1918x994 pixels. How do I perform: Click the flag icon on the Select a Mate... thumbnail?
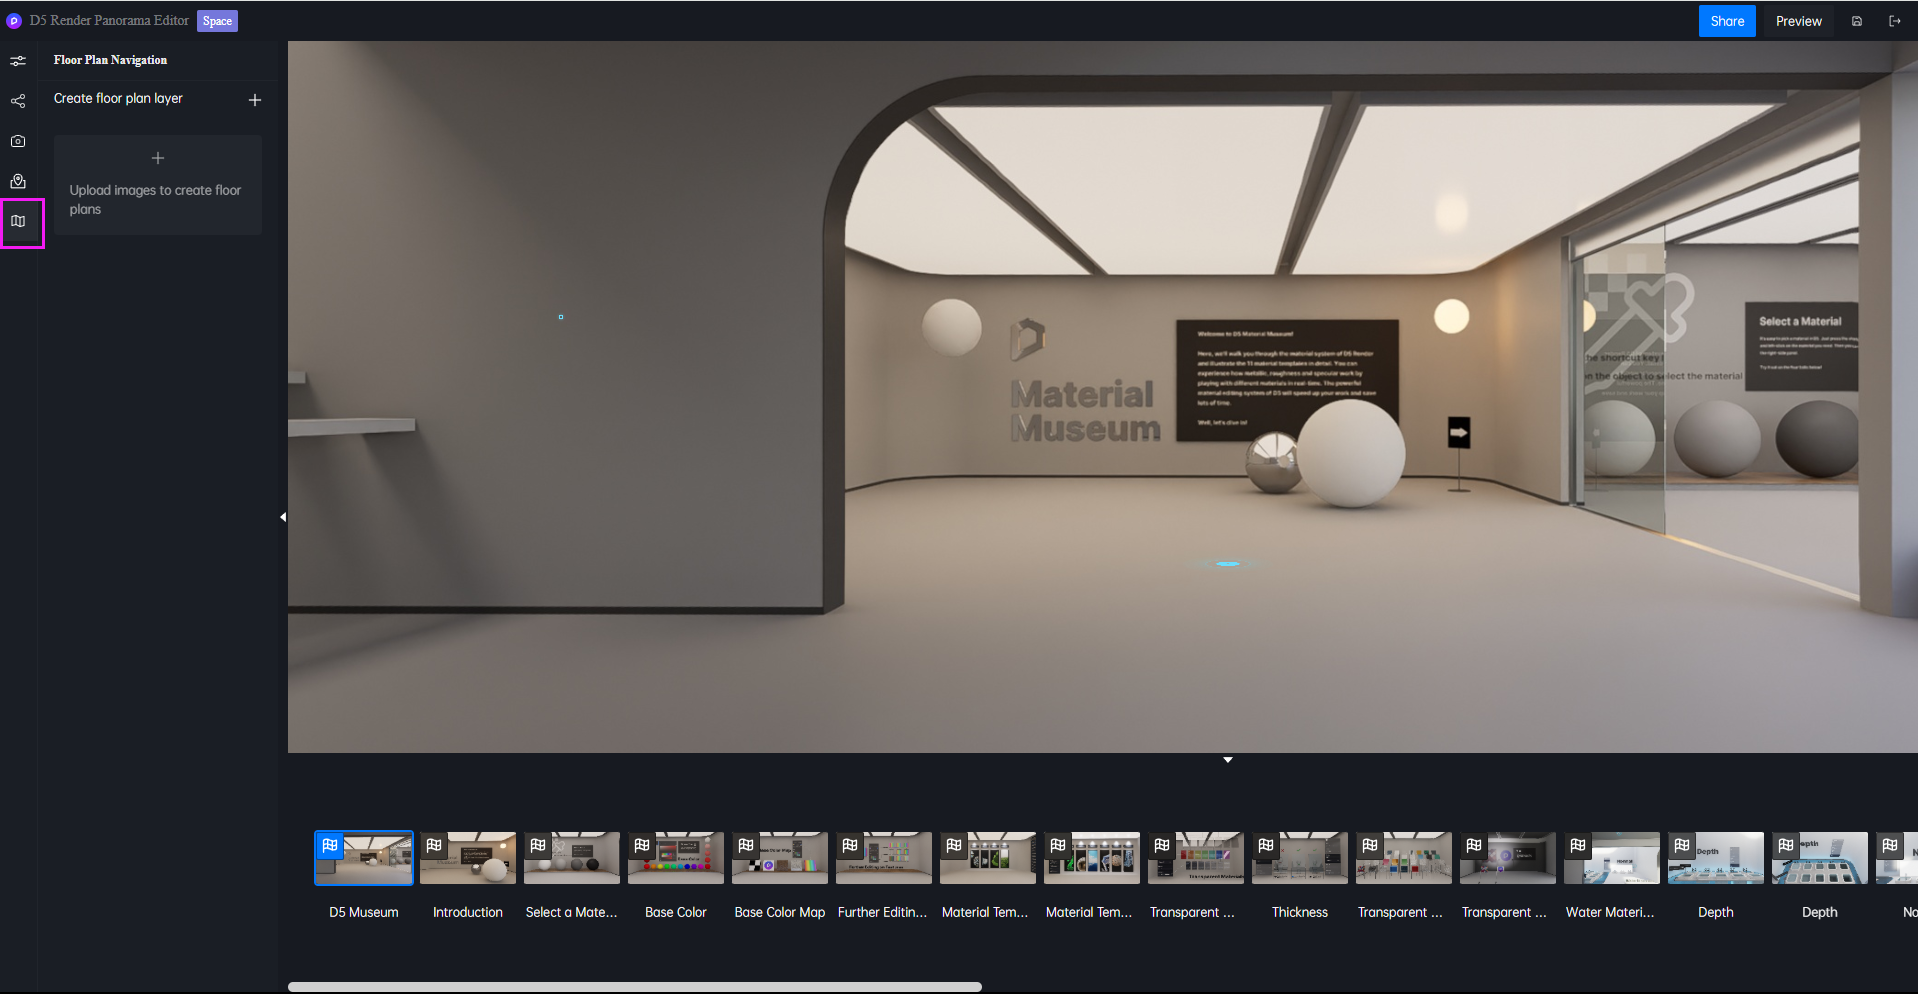(x=538, y=846)
